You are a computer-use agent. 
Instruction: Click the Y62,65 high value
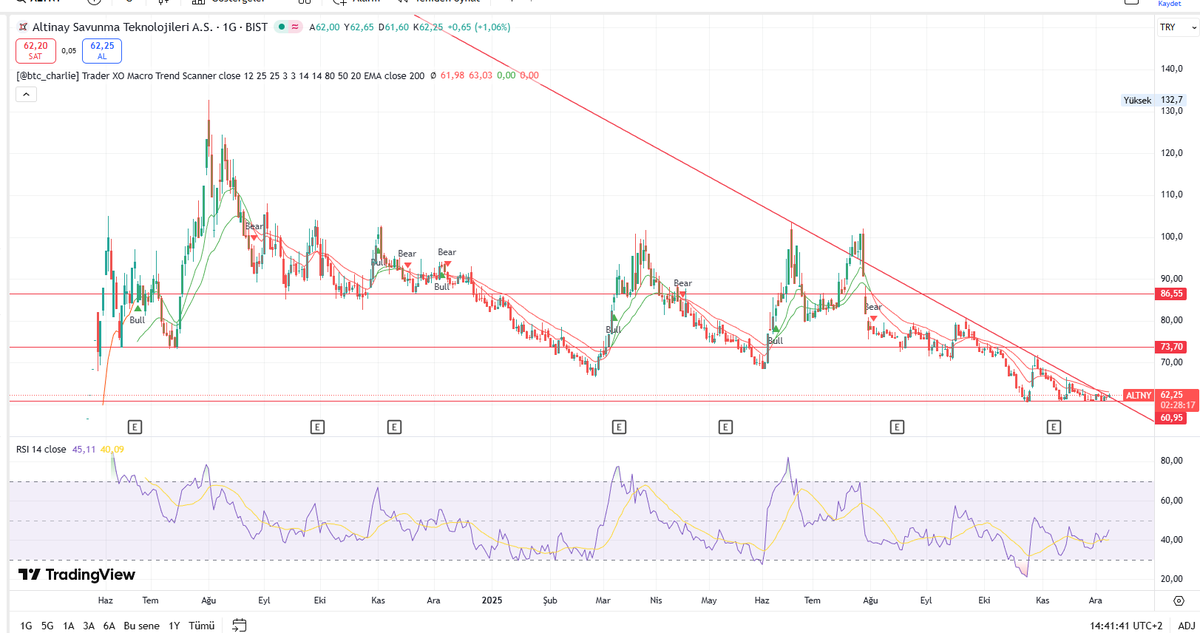coord(359,27)
